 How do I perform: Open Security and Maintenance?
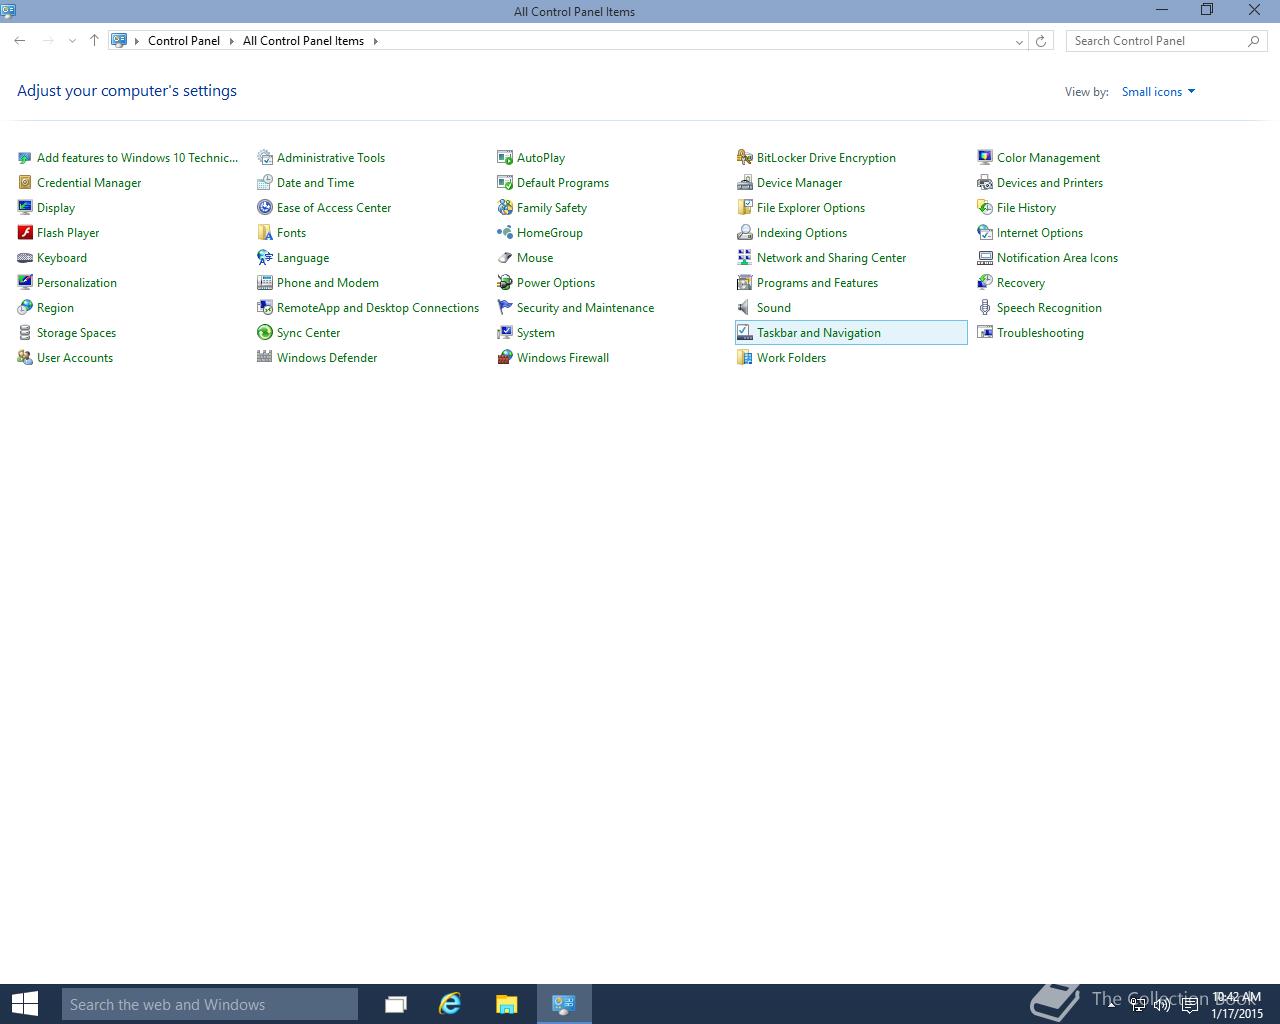[586, 307]
